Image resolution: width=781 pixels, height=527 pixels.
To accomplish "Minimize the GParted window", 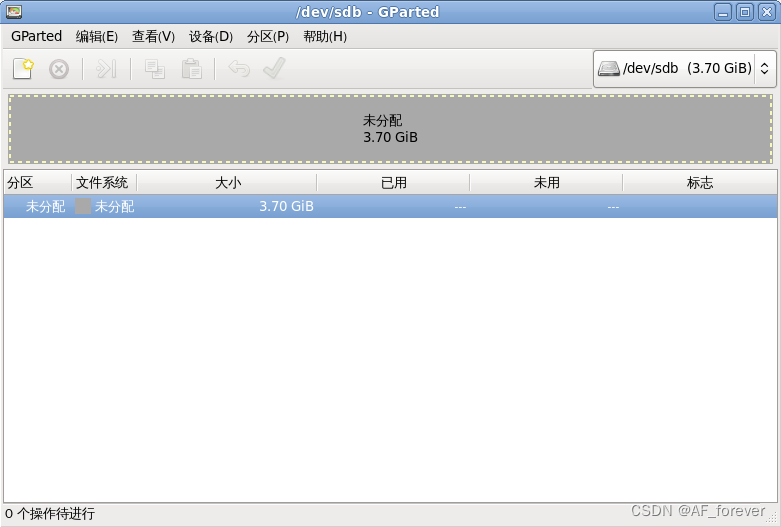I will pos(723,12).
